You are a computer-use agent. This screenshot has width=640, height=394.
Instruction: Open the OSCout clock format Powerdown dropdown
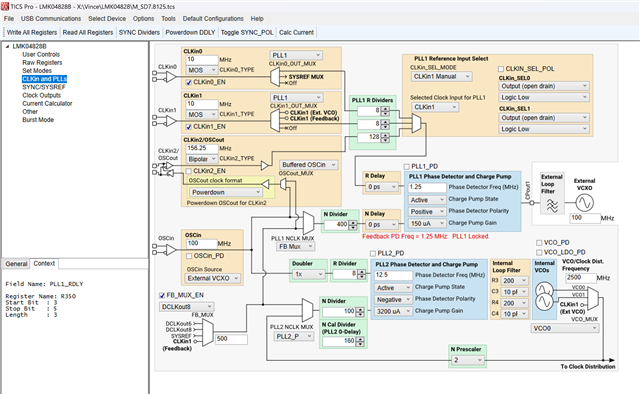pos(226,192)
